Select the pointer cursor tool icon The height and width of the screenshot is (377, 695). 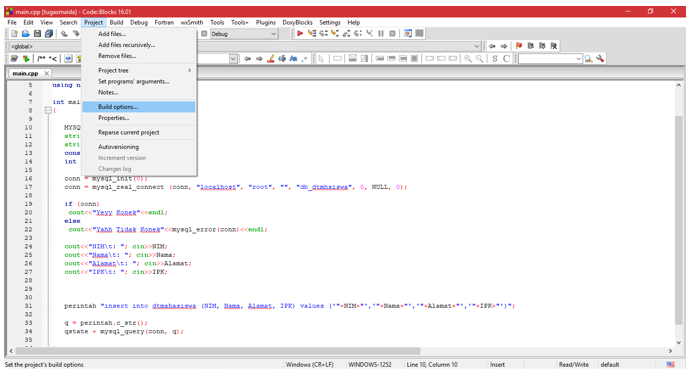point(321,58)
